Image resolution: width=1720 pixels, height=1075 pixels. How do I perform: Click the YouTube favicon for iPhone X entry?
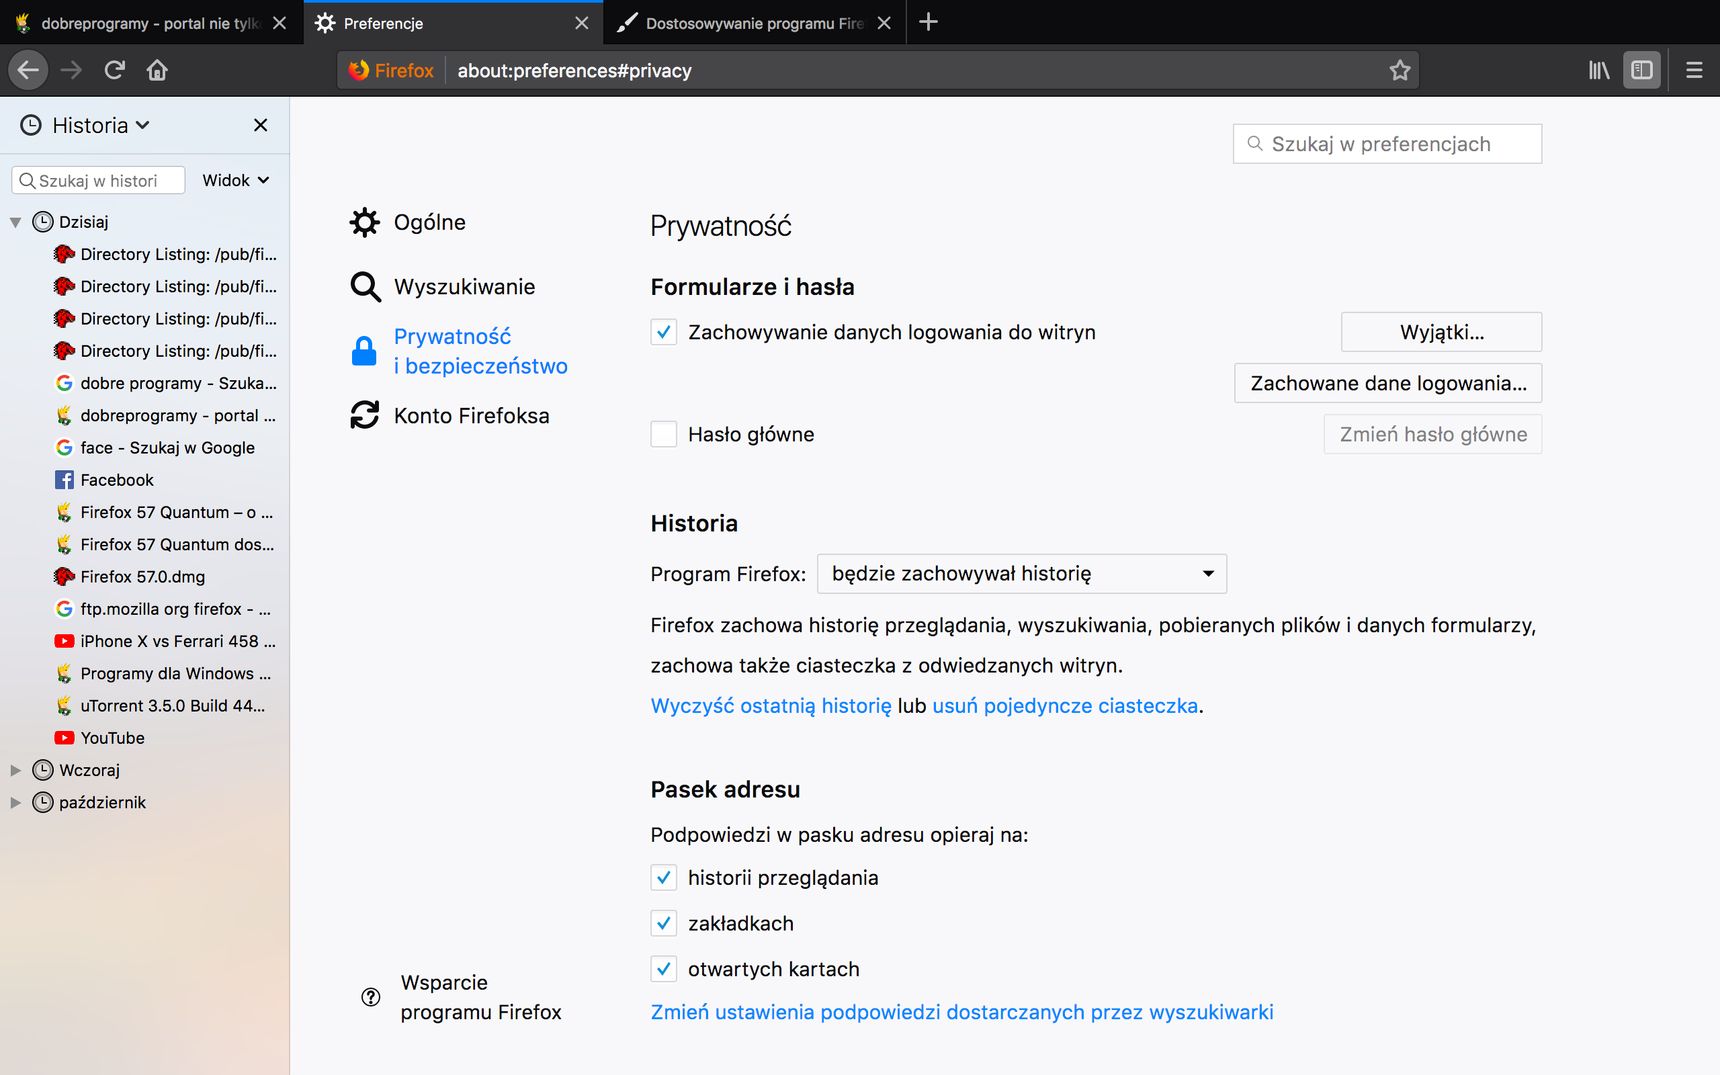tap(64, 641)
